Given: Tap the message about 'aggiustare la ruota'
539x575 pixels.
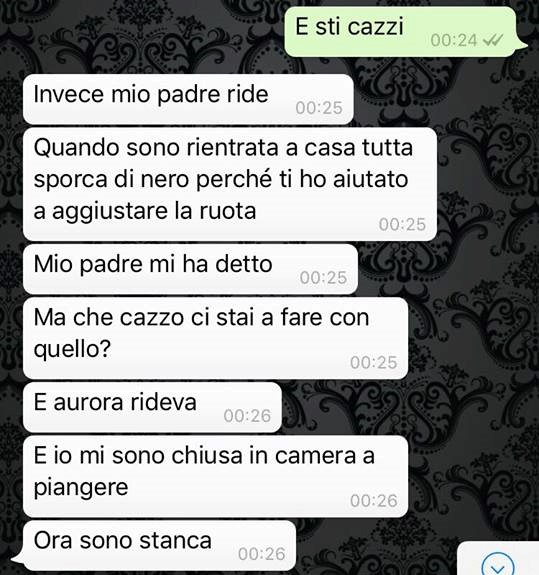Looking at the screenshot, I should coord(230,184).
